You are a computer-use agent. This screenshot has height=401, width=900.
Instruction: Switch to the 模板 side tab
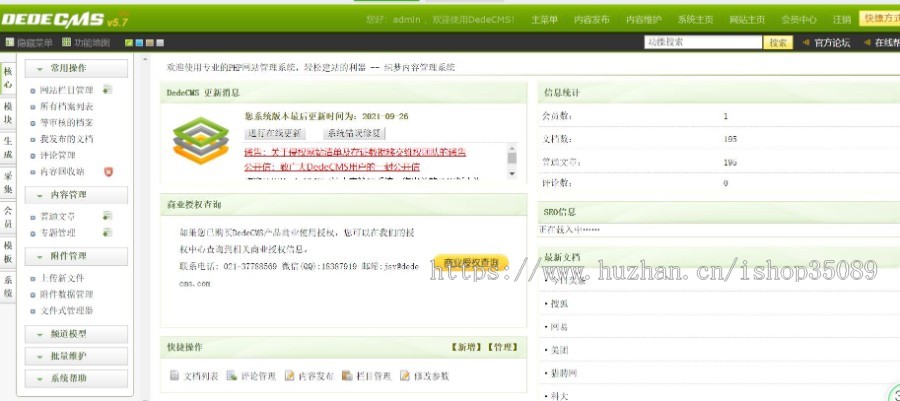8,251
